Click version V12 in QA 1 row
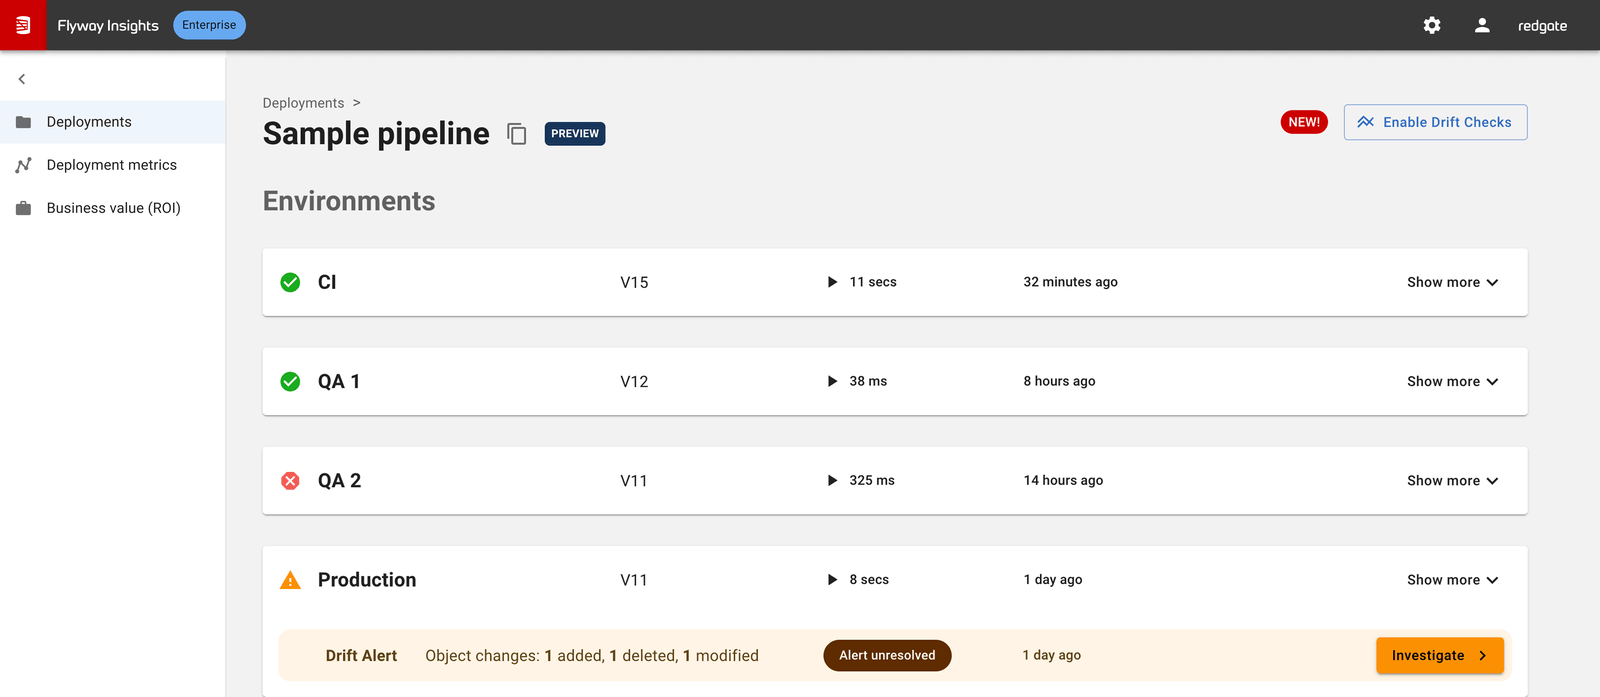Viewport: 1600px width, 697px height. [634, 381]
